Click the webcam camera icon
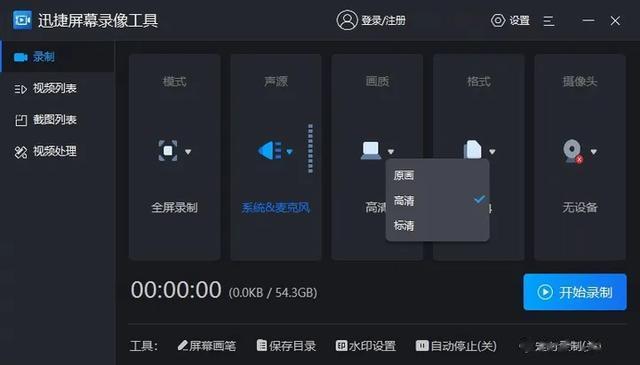This screenshot has height=365, width=640. click(x=572, y=151)
